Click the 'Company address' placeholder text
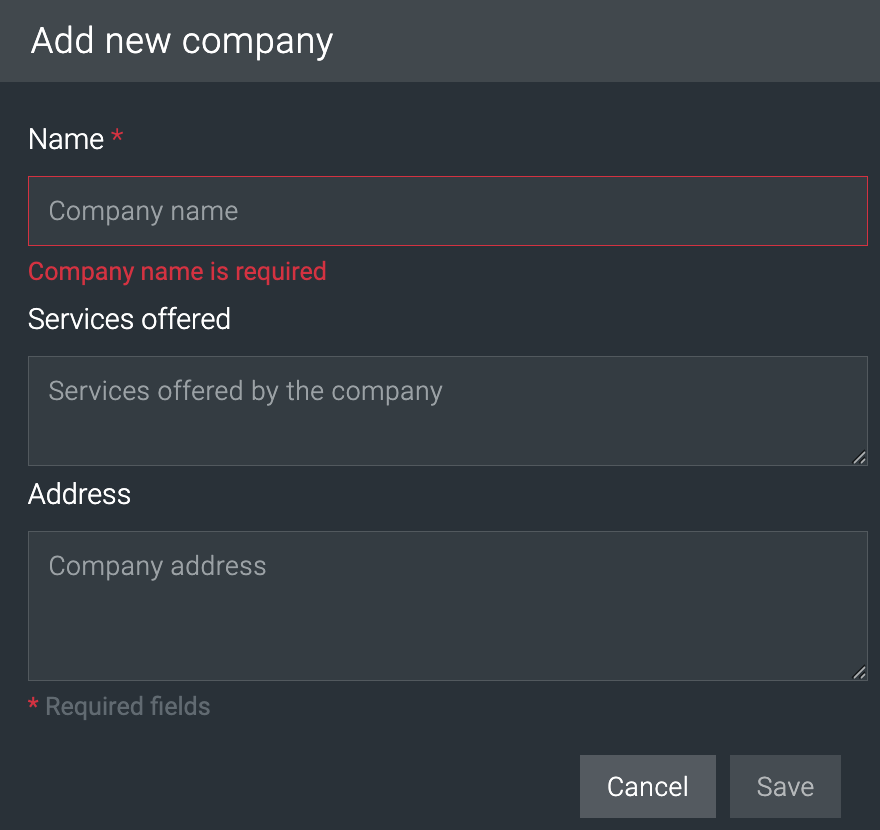Screen dimensions: 880x830 point(157,566)
